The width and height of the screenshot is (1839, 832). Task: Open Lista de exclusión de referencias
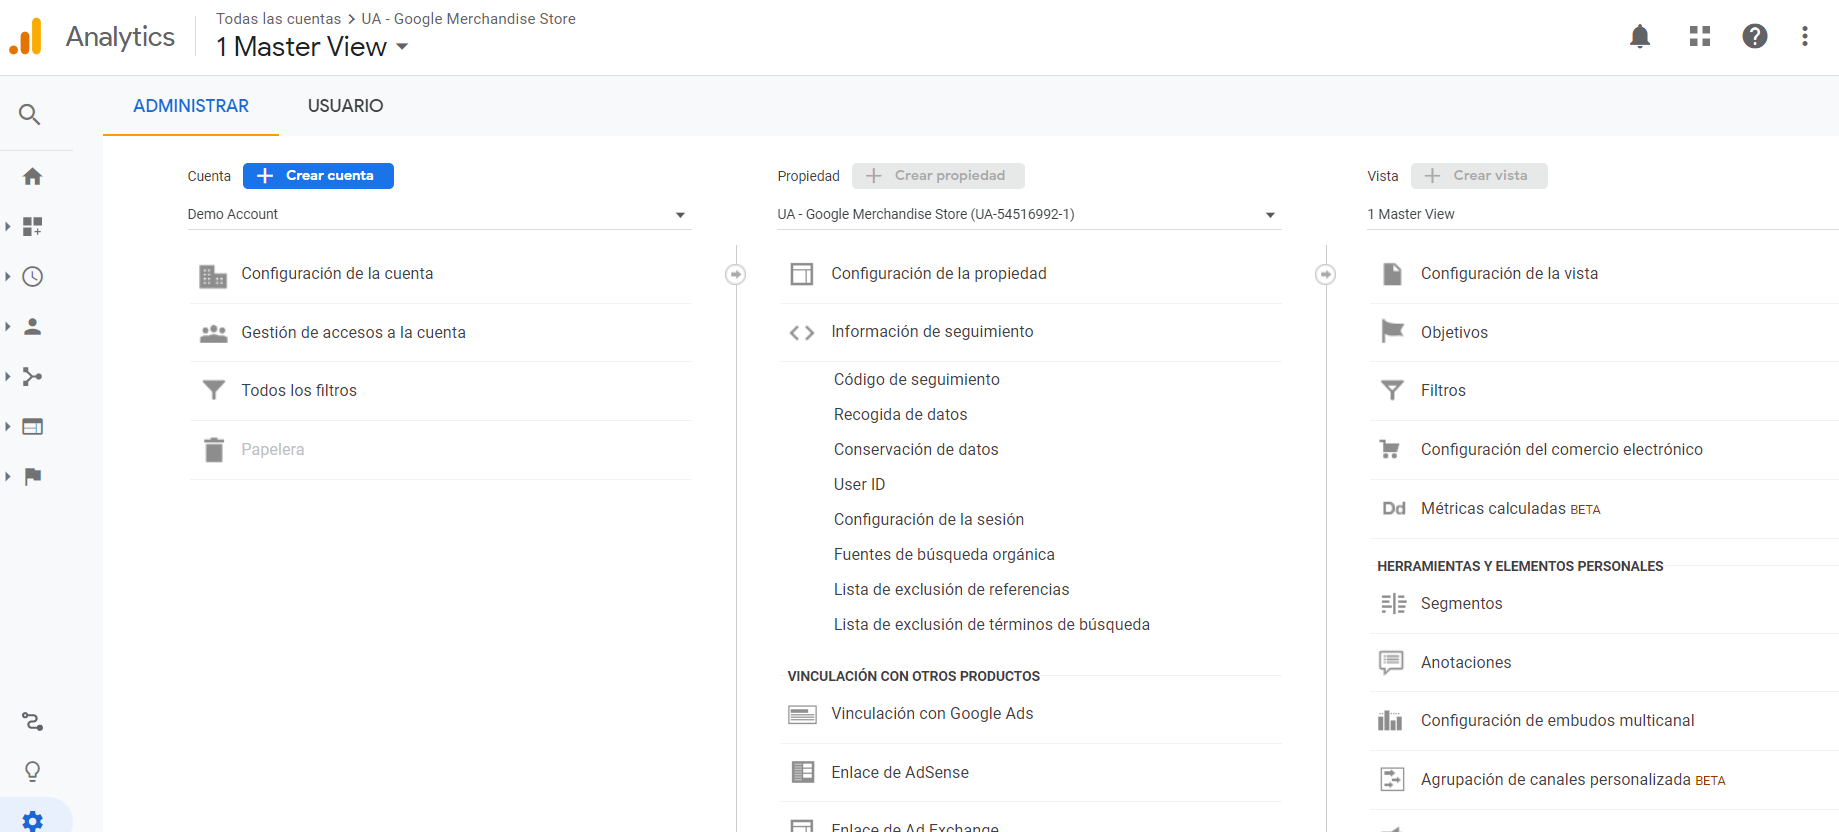(x=952, y=590)
